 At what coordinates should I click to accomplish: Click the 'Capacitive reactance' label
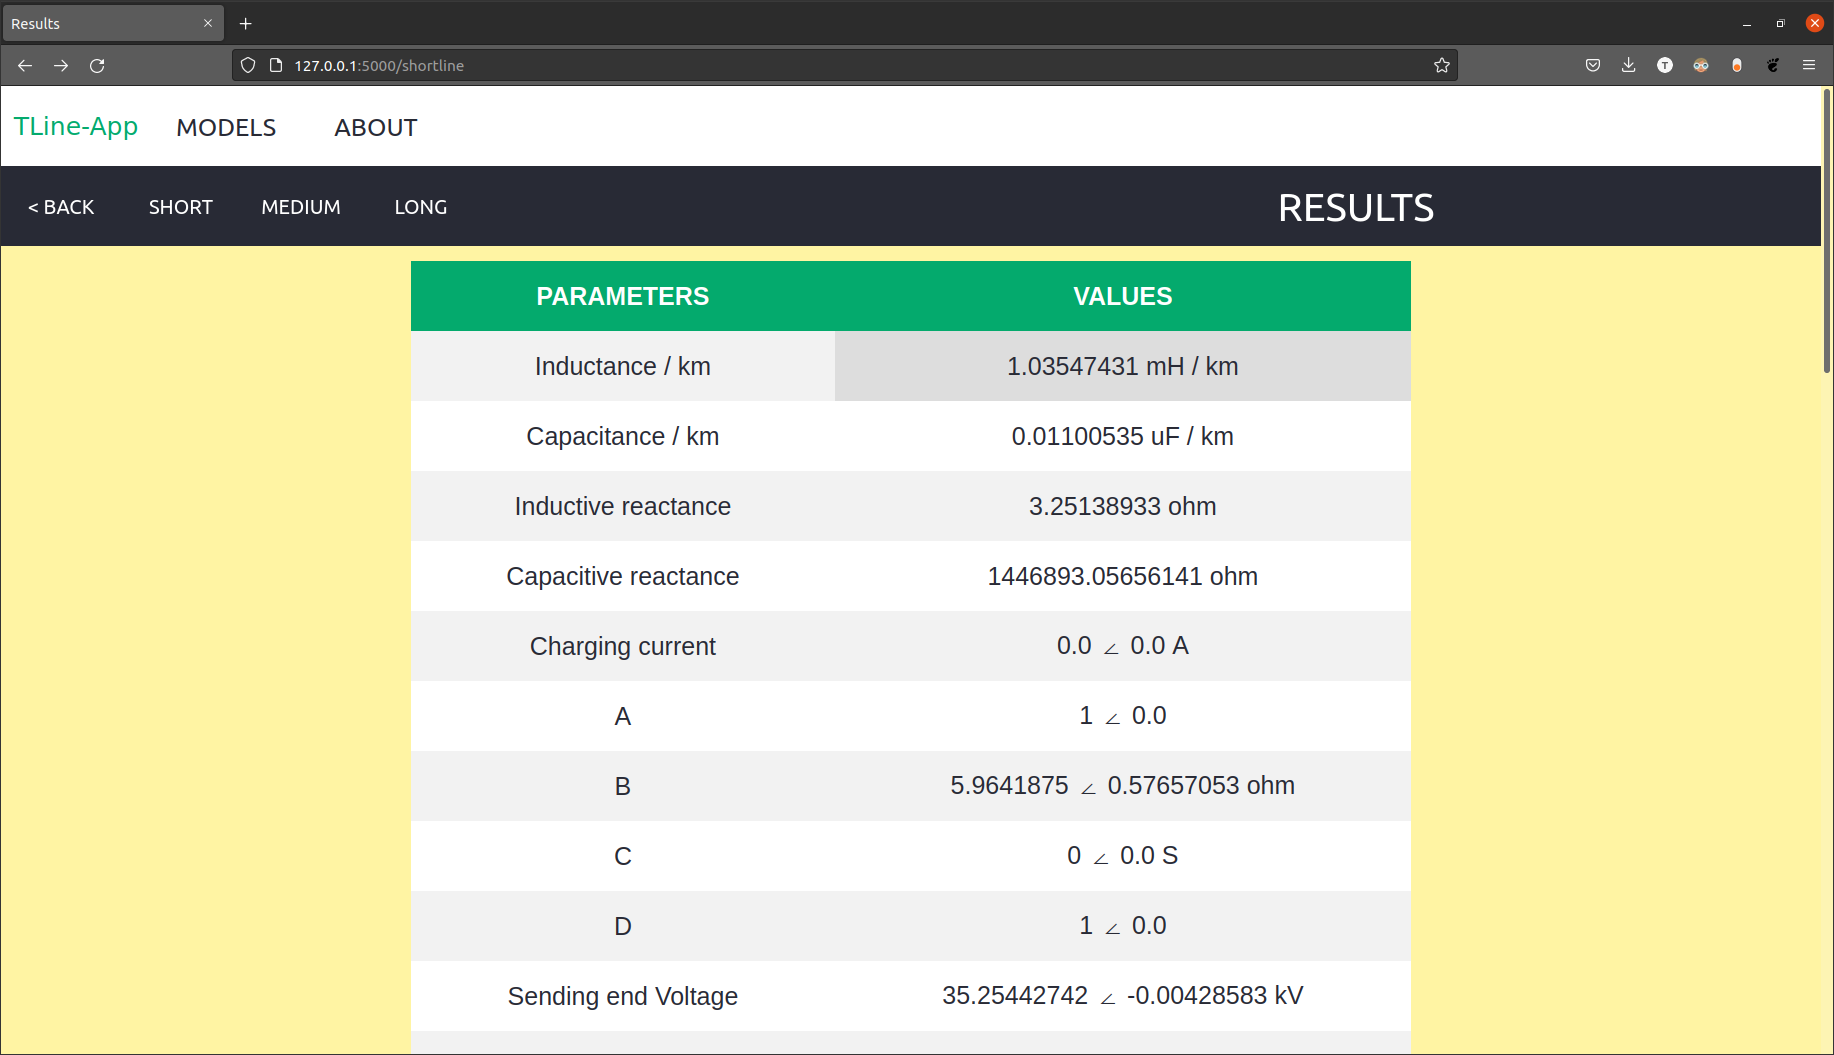point(623,576)
